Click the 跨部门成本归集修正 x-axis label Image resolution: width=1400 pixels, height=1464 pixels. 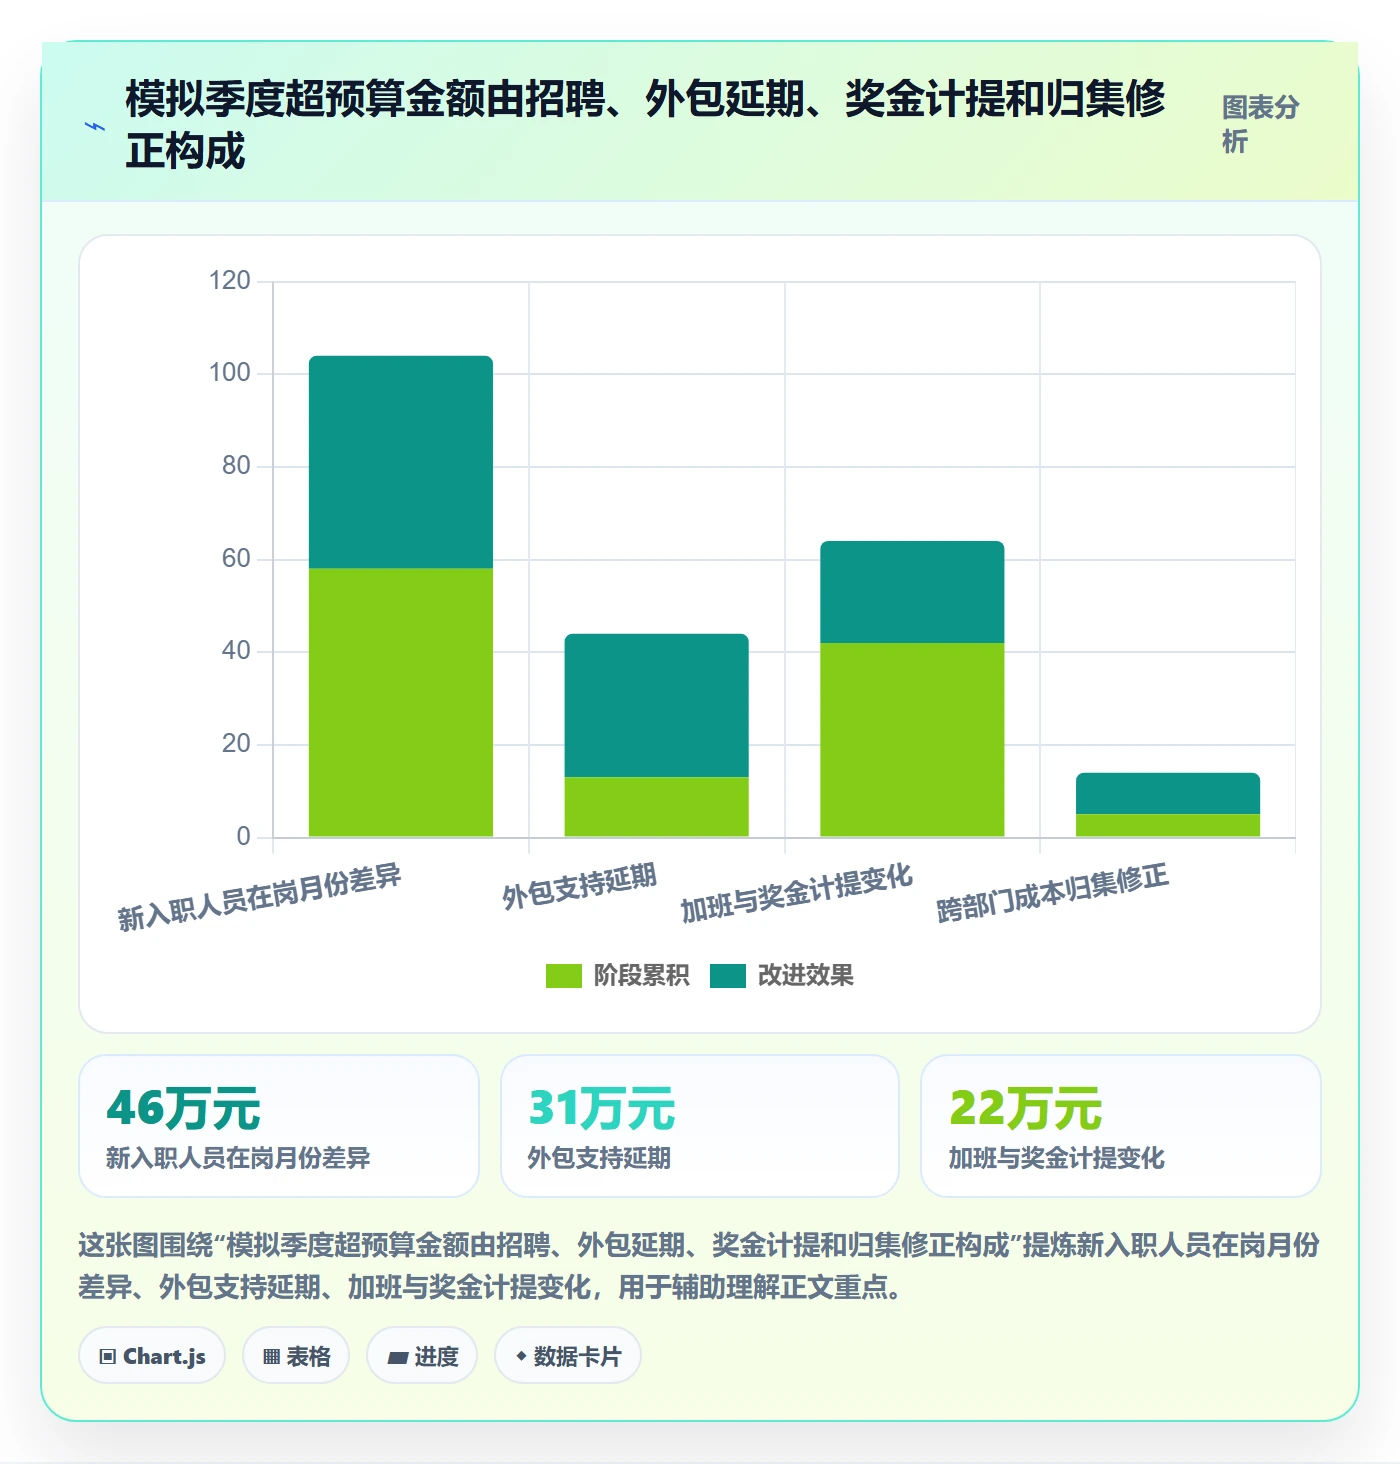tap(1053, 893)
